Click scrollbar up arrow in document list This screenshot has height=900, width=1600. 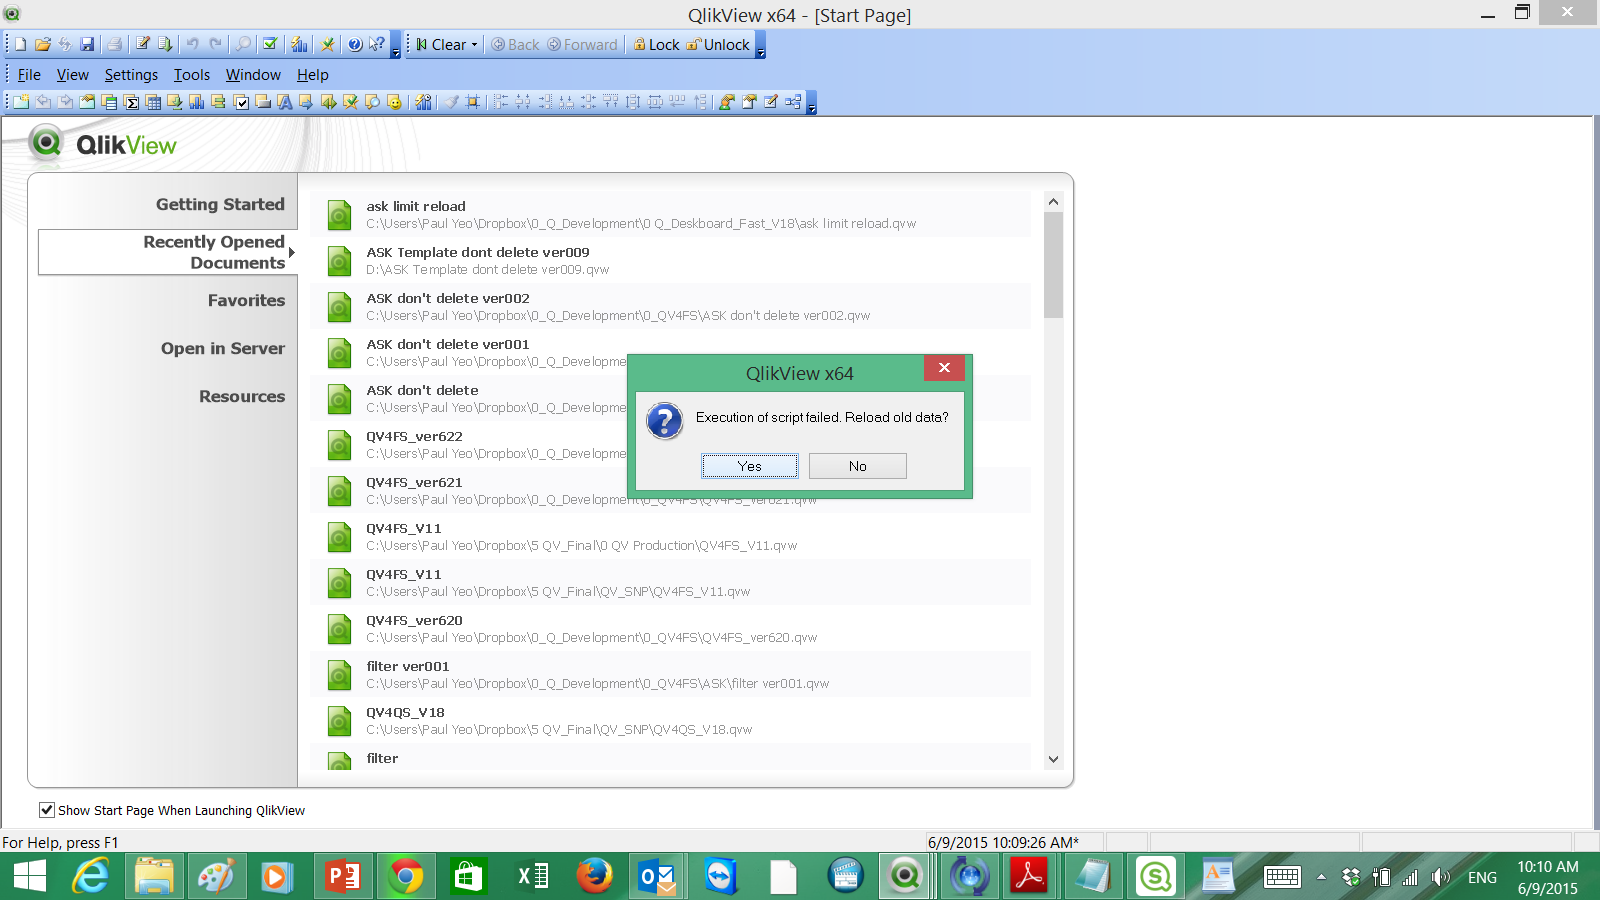1053,201
